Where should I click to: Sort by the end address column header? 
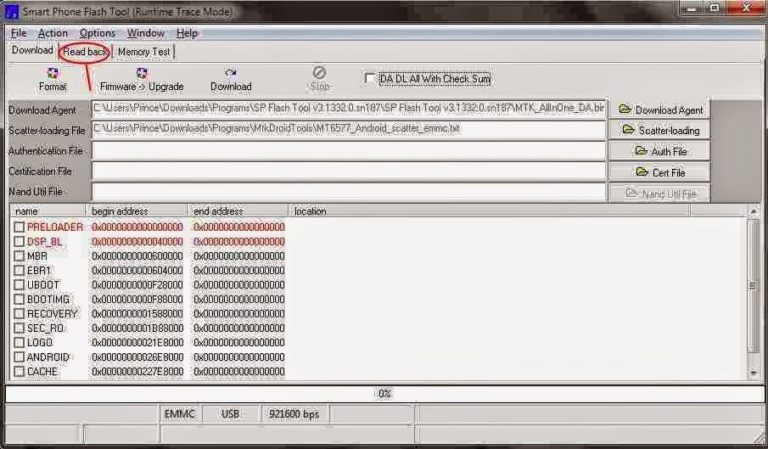pyautogui.click(x=239, y=211)
